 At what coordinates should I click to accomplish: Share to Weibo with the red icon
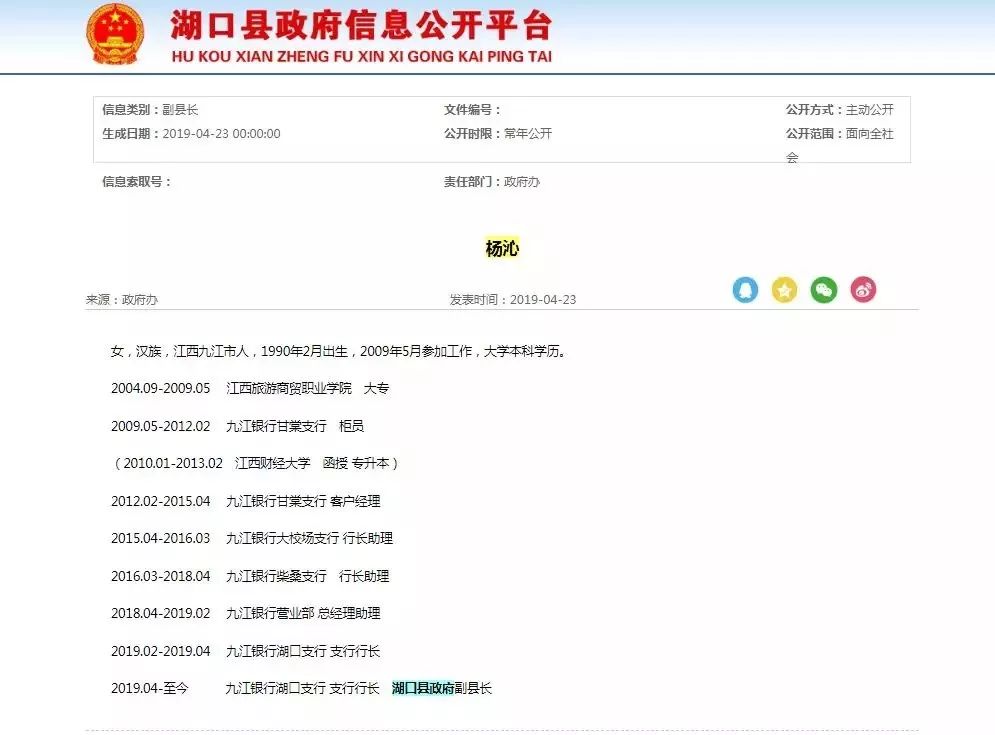click(863, 290)
